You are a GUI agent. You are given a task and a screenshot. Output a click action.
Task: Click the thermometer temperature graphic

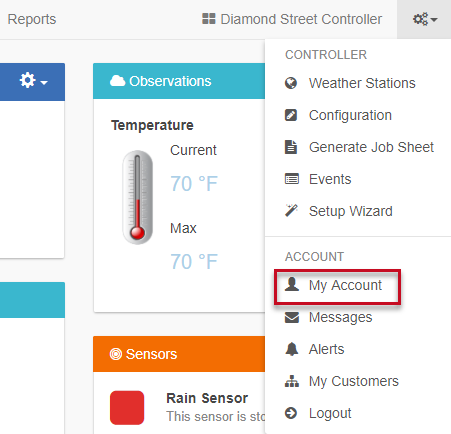coord(137,197)
